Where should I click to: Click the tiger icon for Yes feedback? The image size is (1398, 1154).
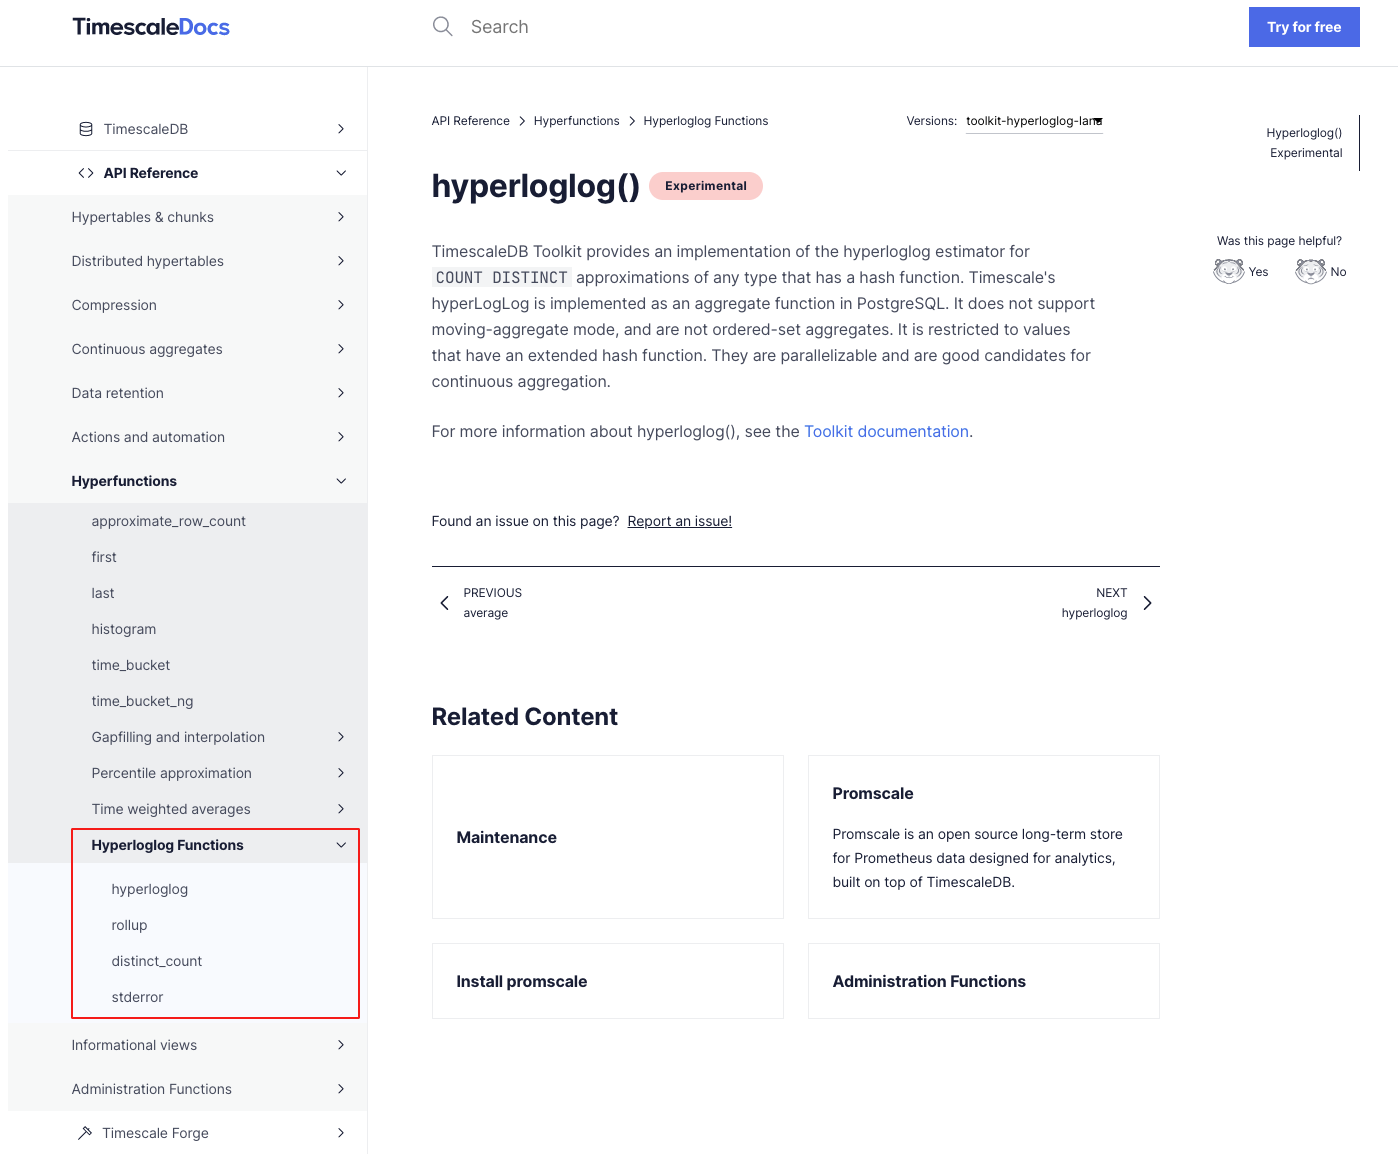click(1228, 270)
